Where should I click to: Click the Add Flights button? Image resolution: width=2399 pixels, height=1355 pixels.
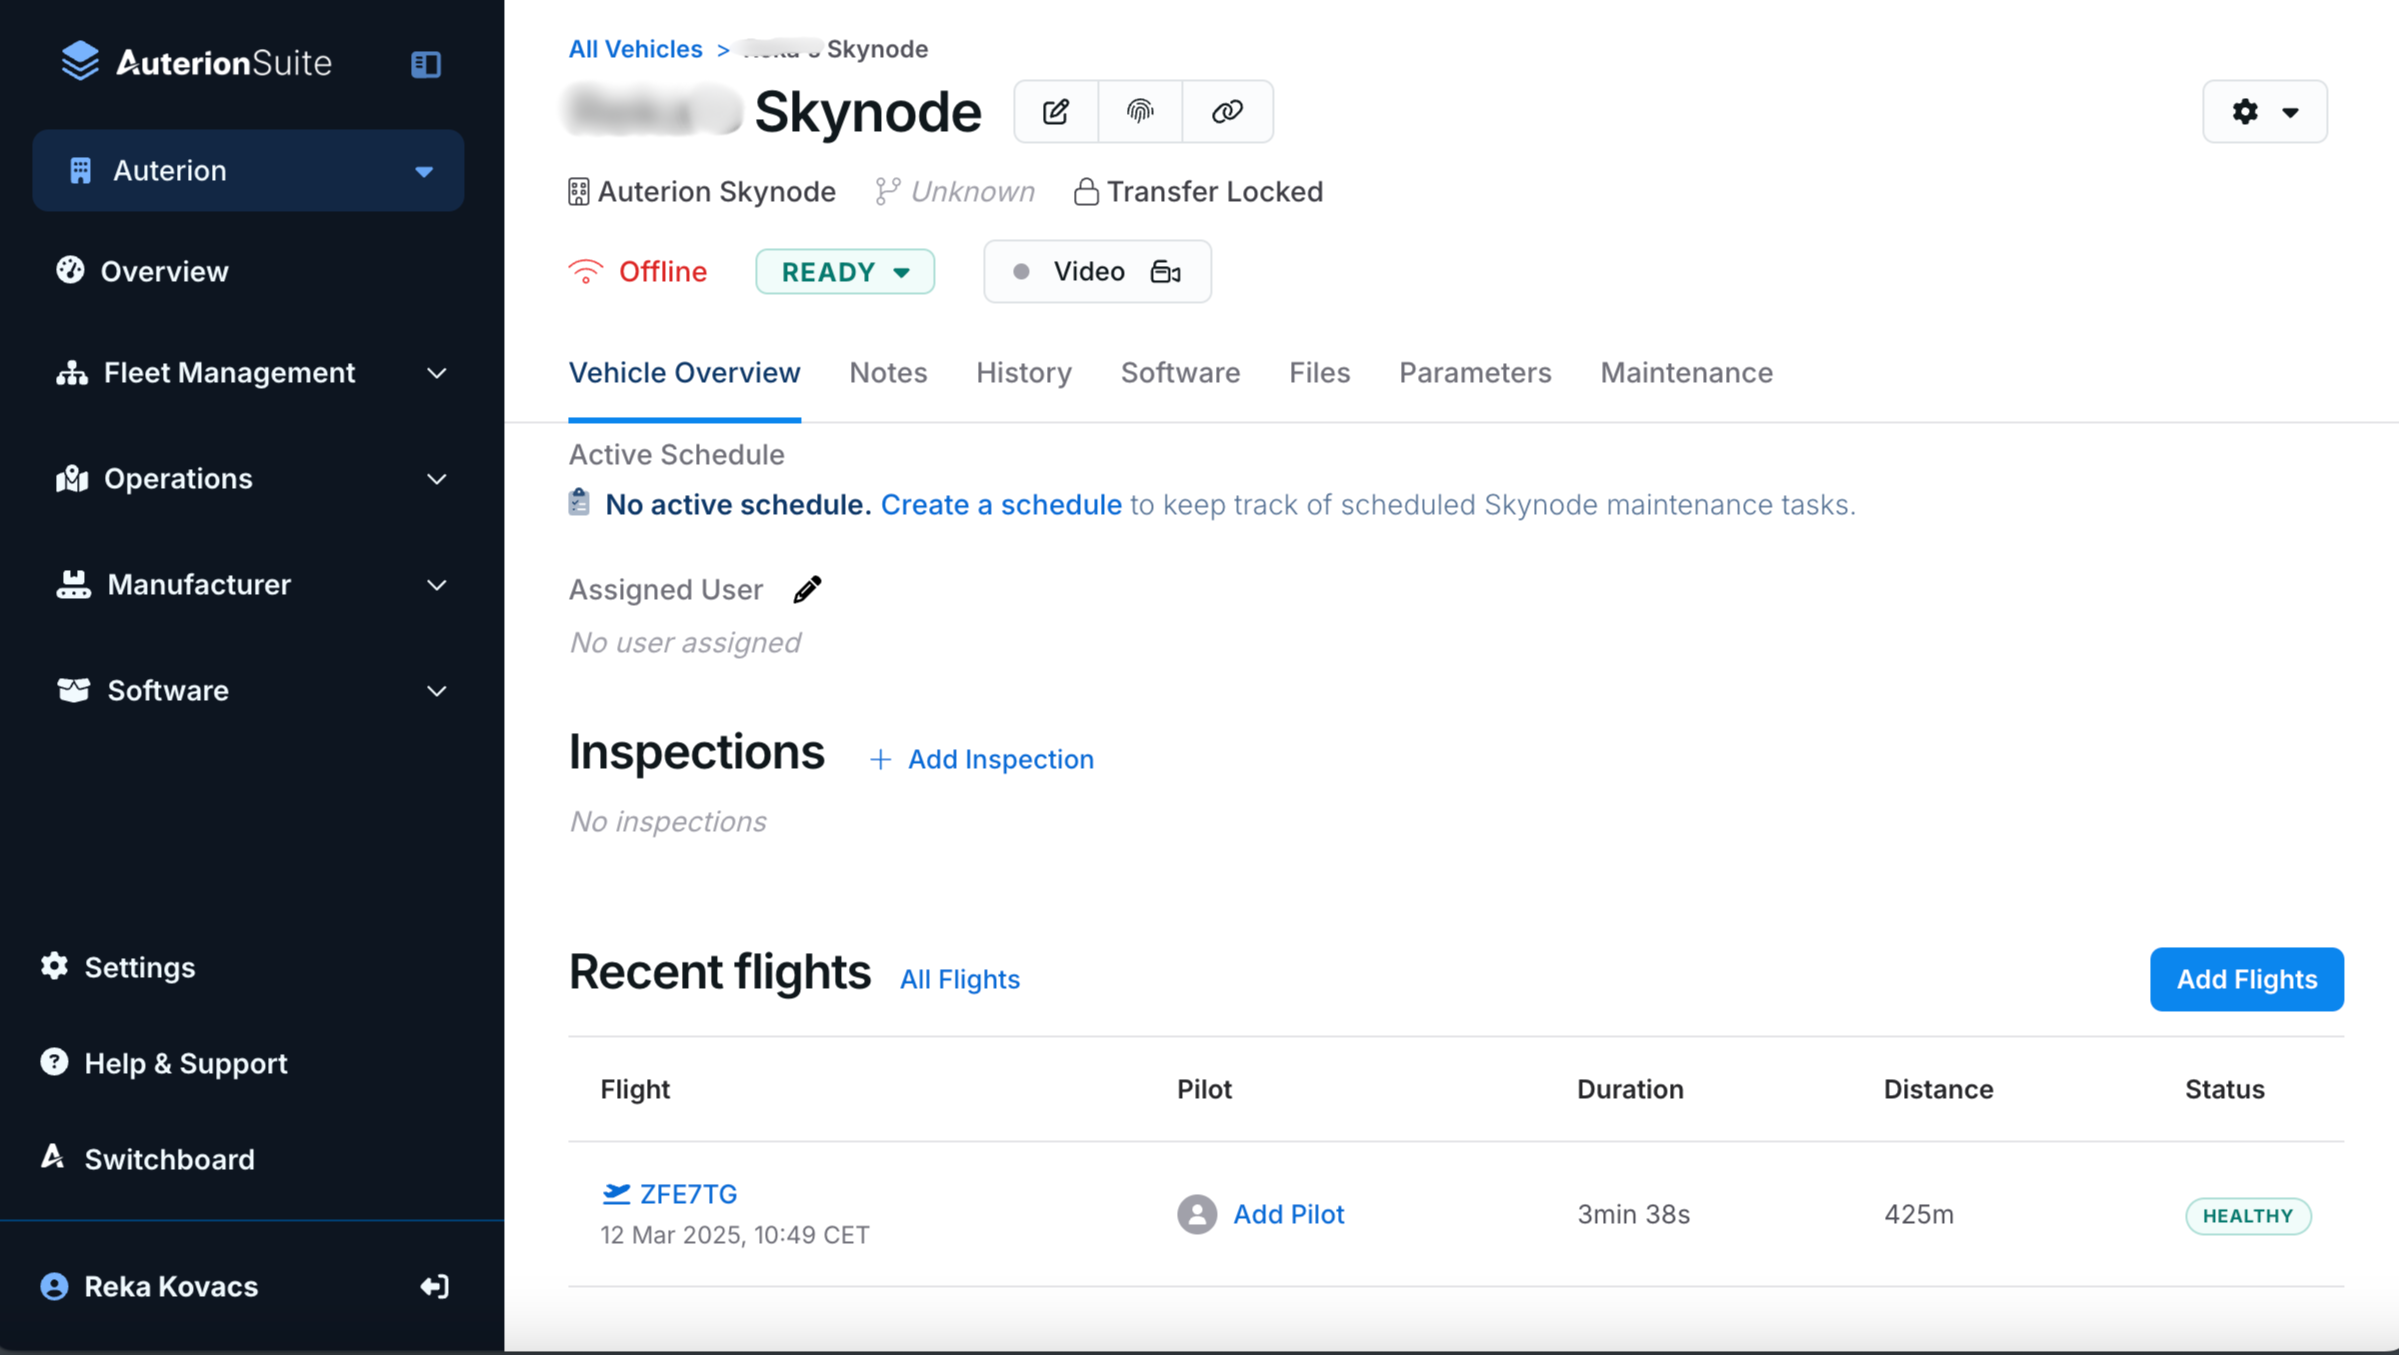pyautogui.click(x=2246, y=979)
